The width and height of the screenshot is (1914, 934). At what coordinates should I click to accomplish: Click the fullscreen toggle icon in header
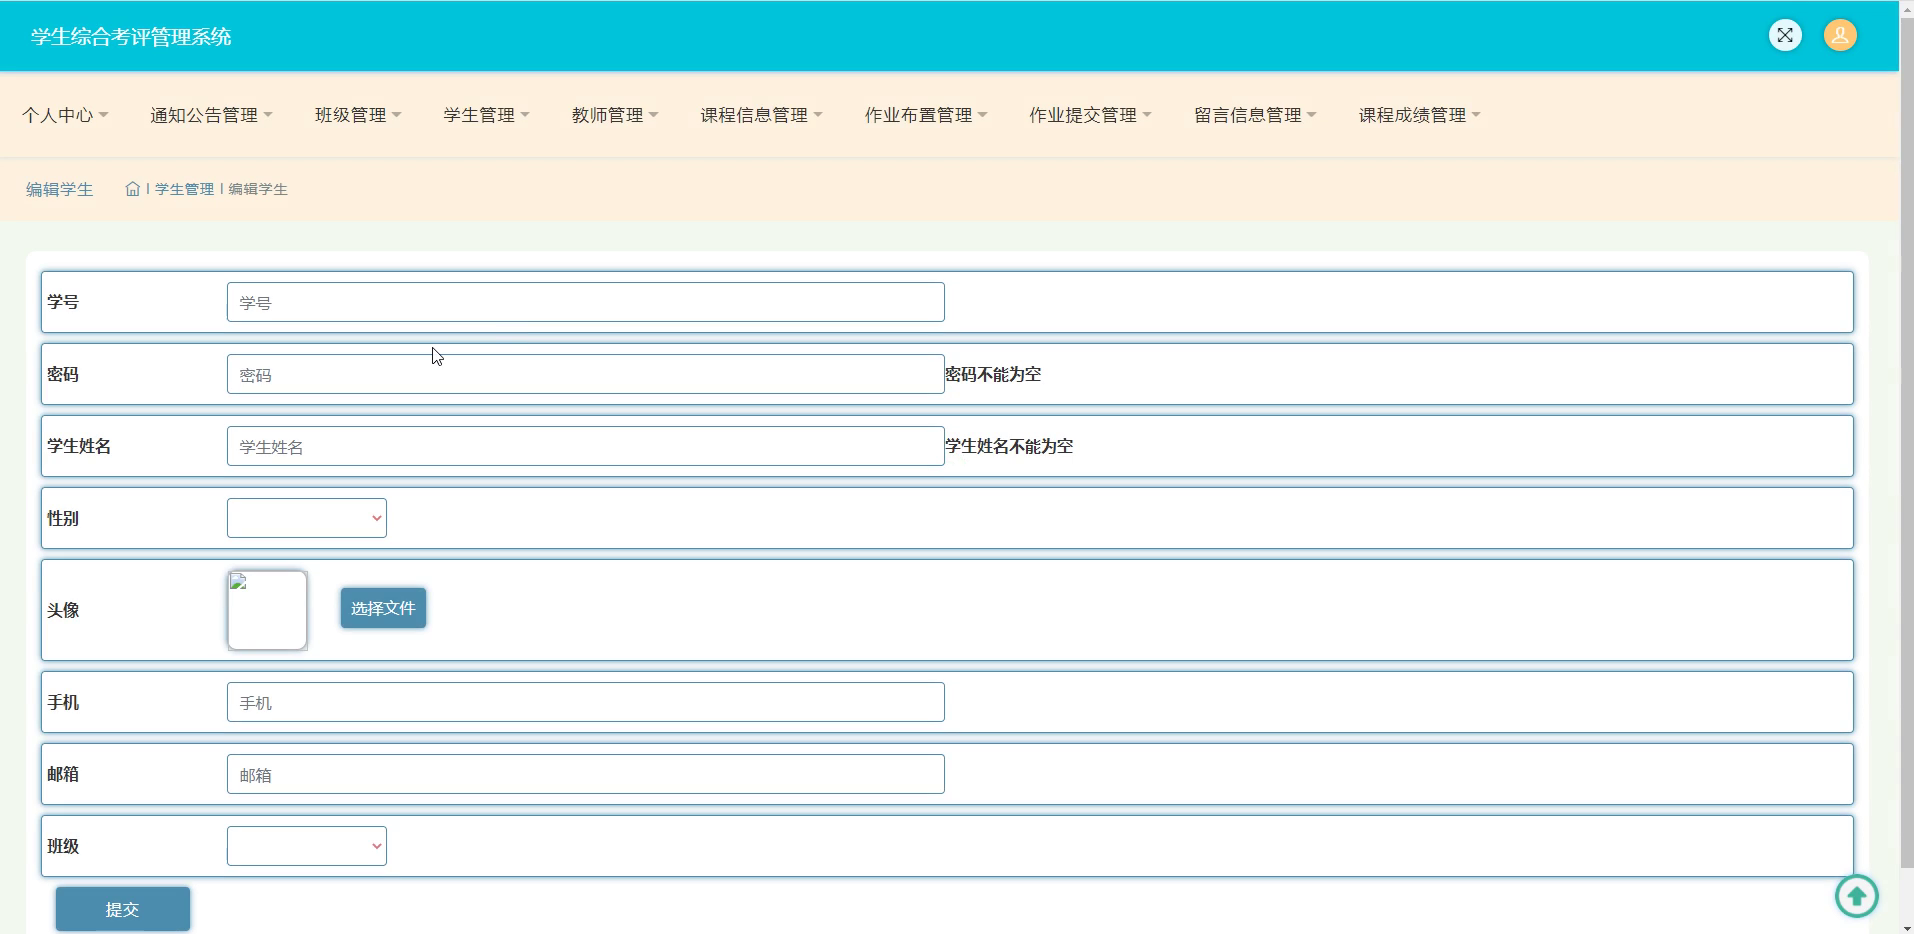(1785, 36)
